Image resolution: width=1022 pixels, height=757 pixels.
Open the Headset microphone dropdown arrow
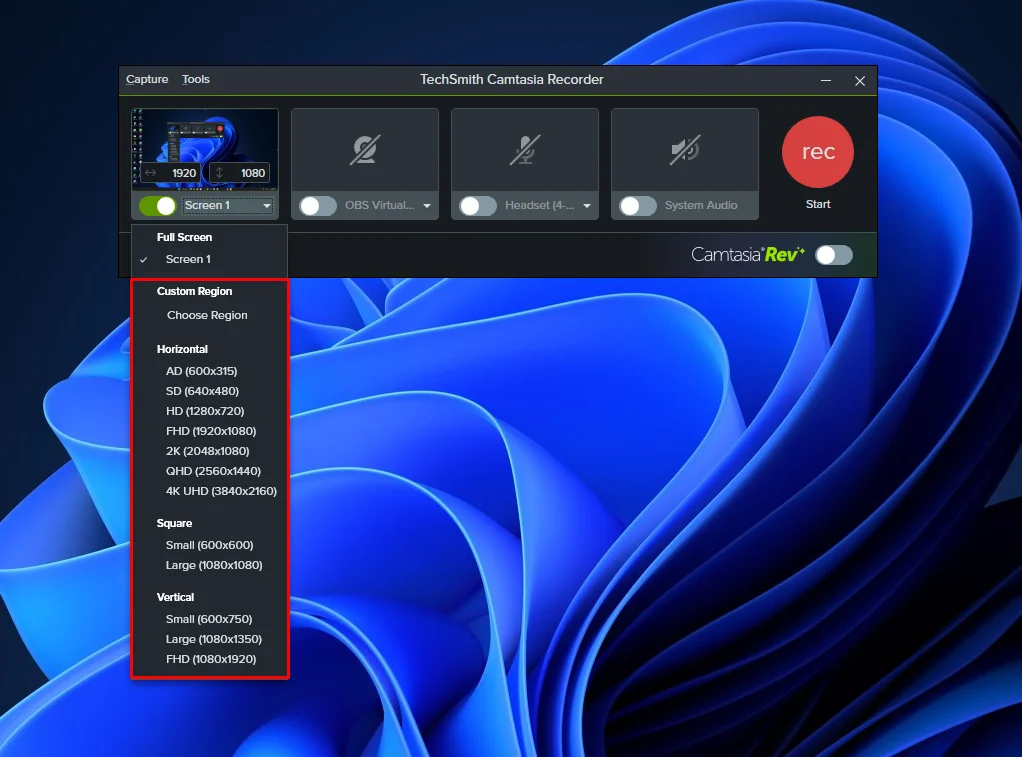pos(587,205)
